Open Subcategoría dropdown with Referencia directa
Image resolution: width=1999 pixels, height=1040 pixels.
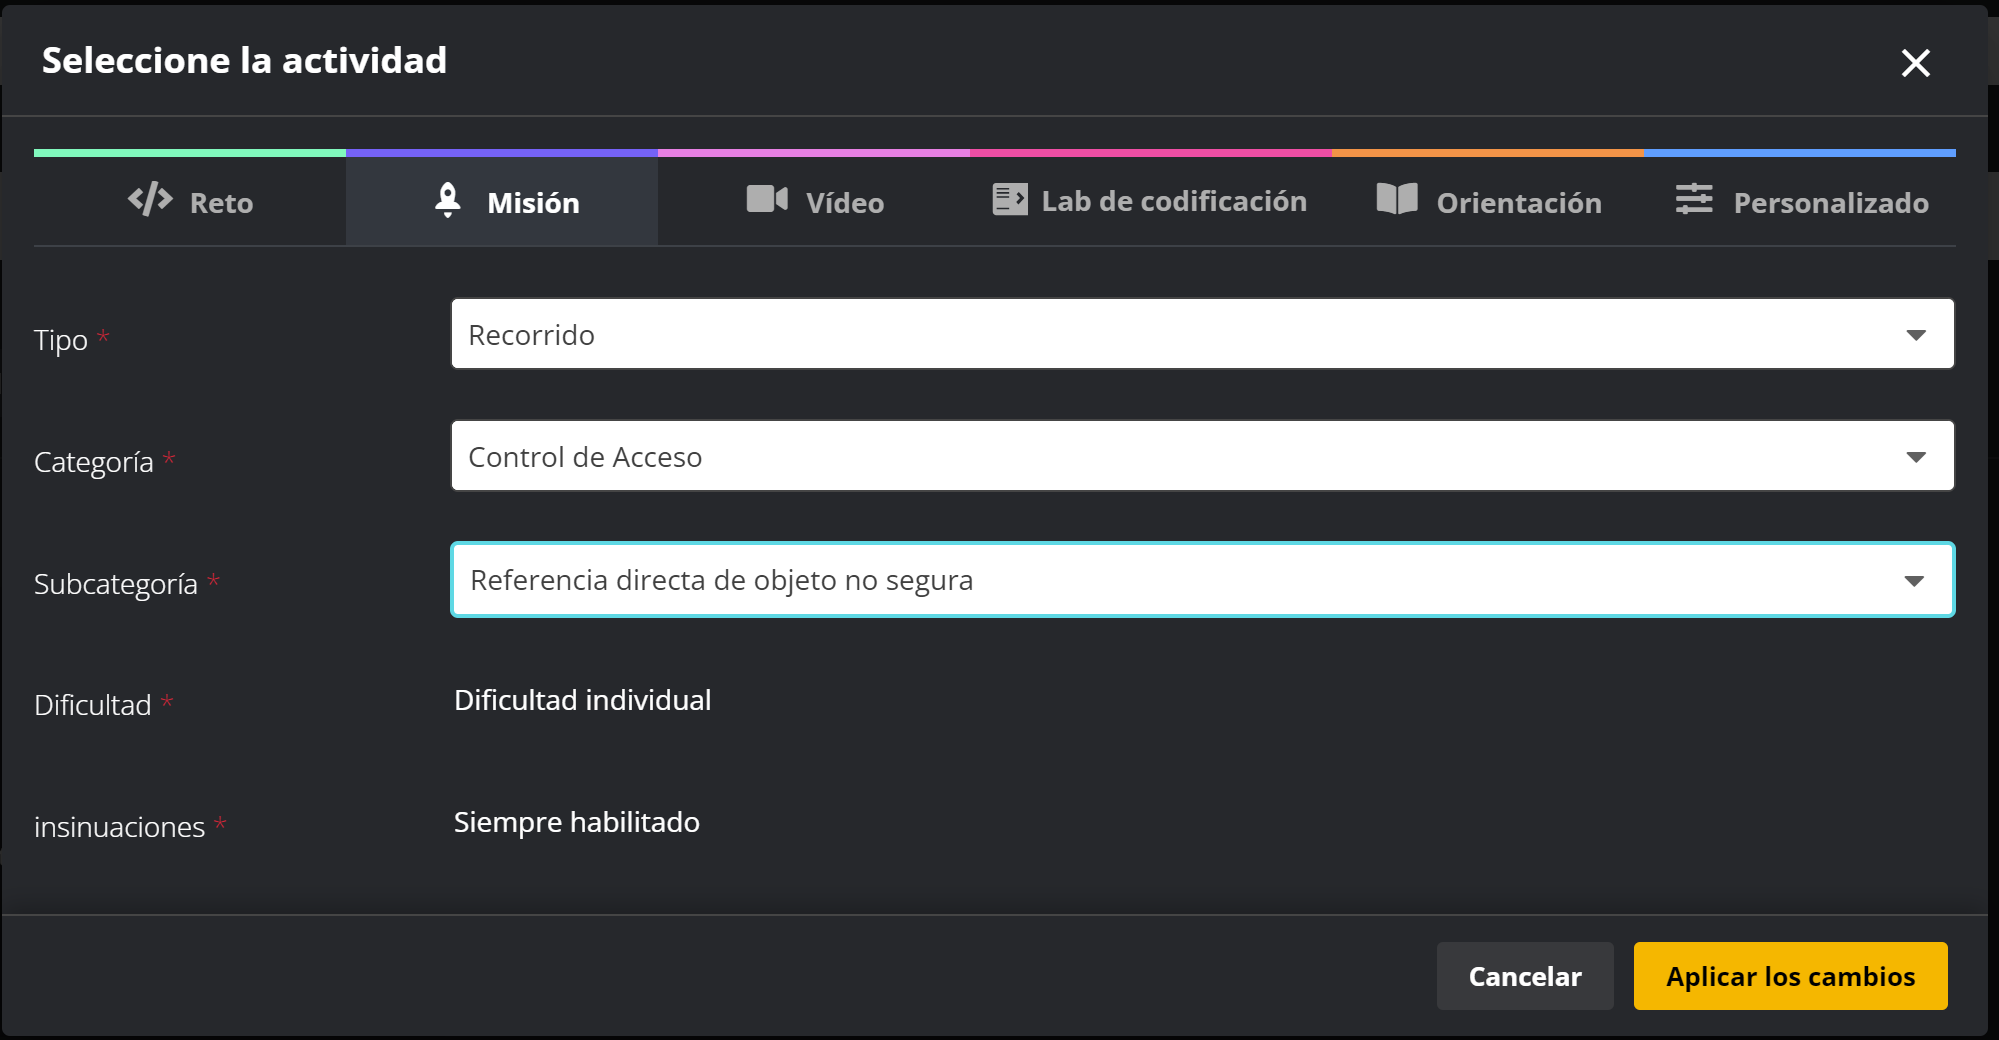[1202, 580]
